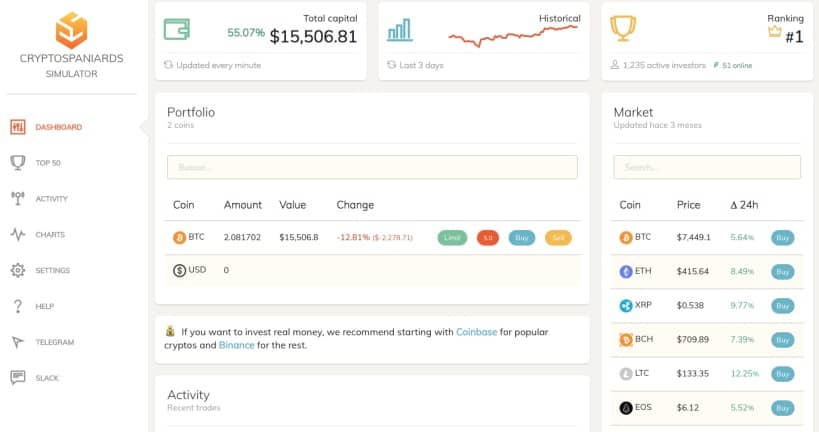Open the Top 50 trophy icon
The image size is (819, 432).
pos(18,162)
